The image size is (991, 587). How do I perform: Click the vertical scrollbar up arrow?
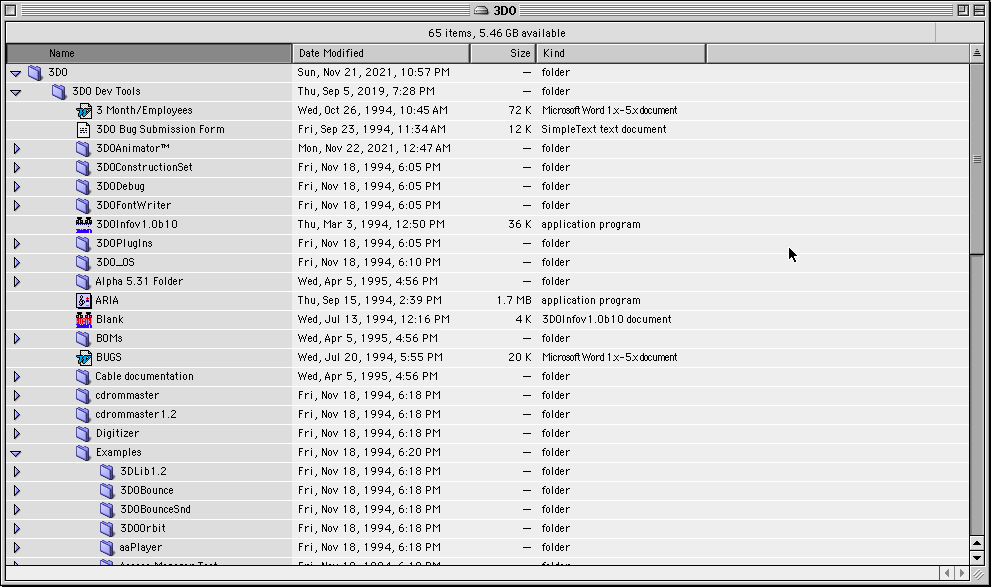point(976,543)
